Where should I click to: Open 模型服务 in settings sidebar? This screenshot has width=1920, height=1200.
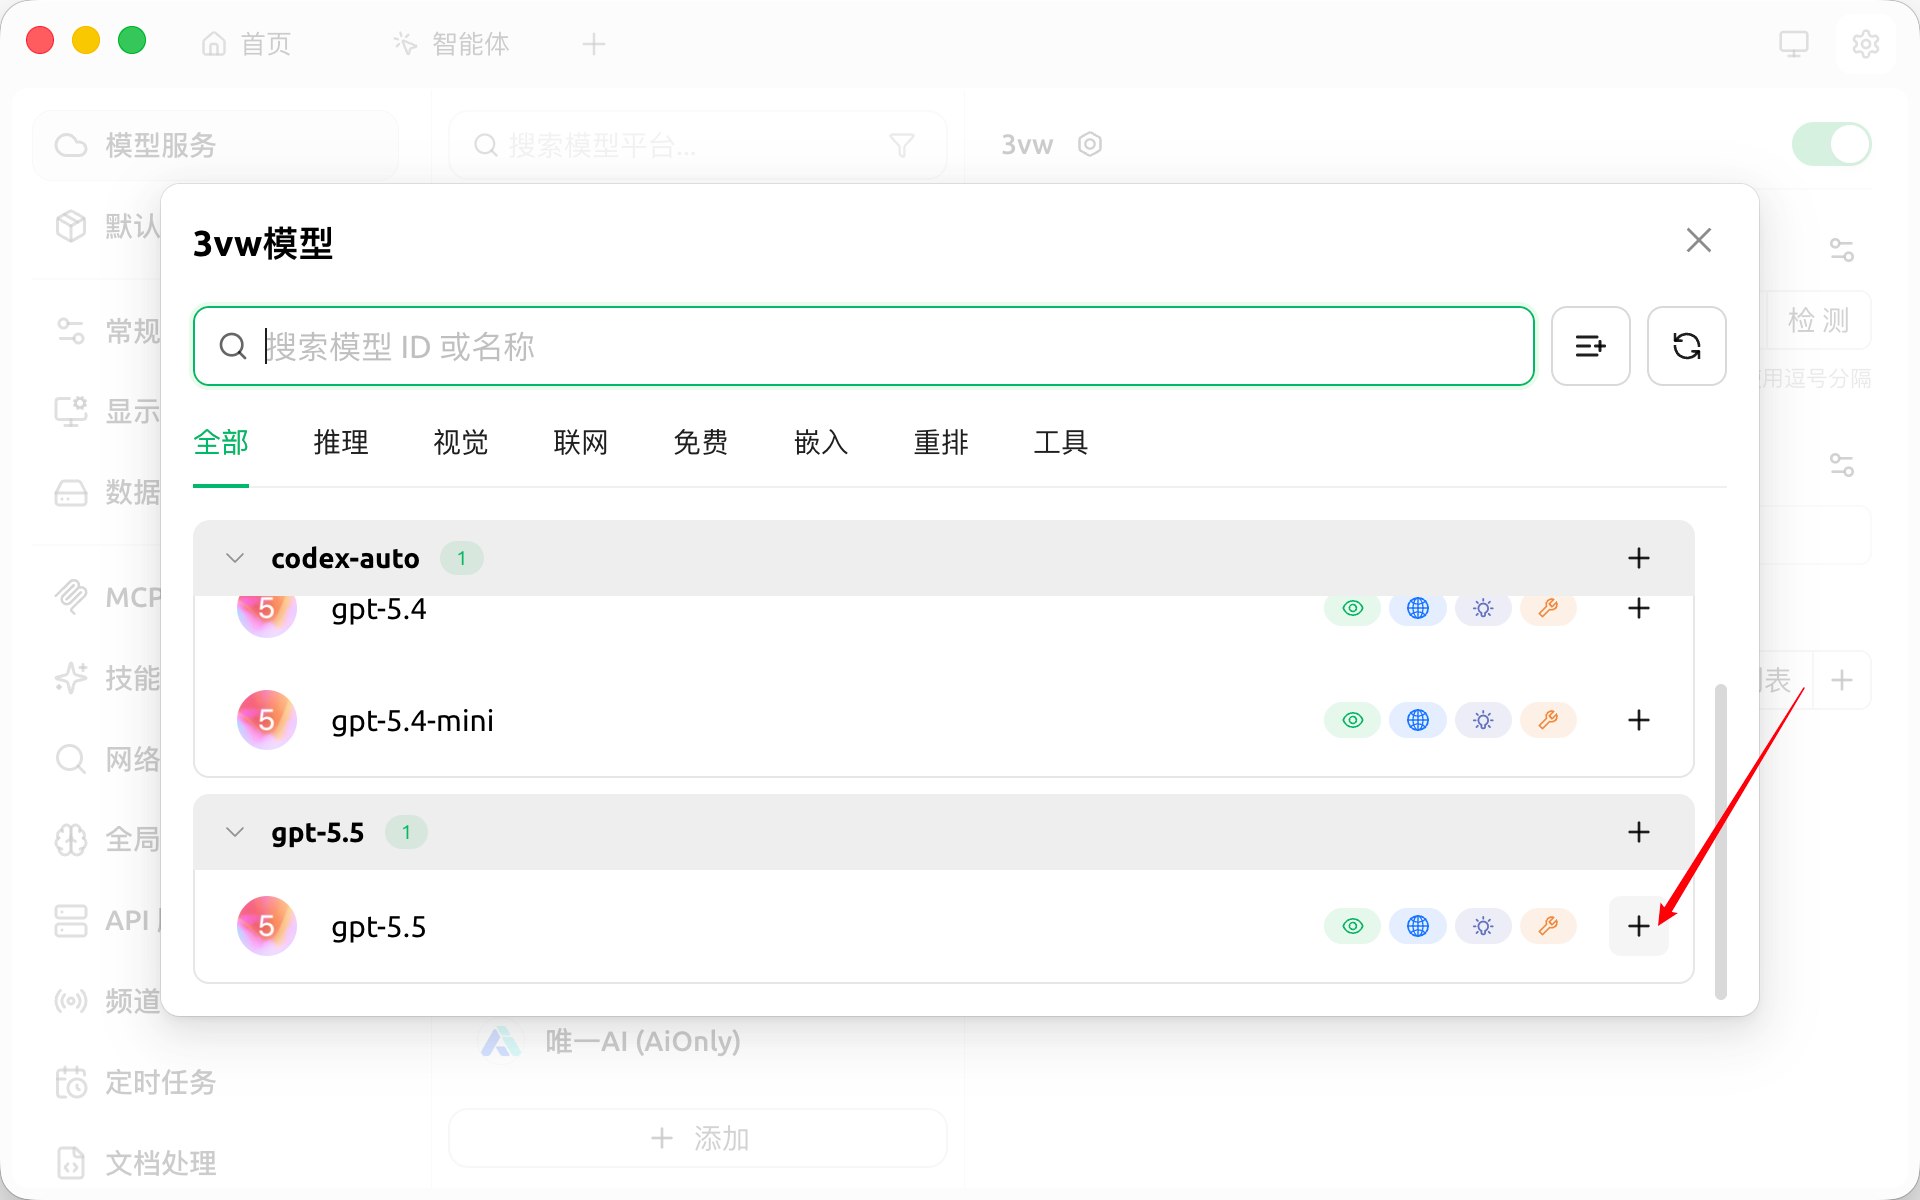(215, 145)
